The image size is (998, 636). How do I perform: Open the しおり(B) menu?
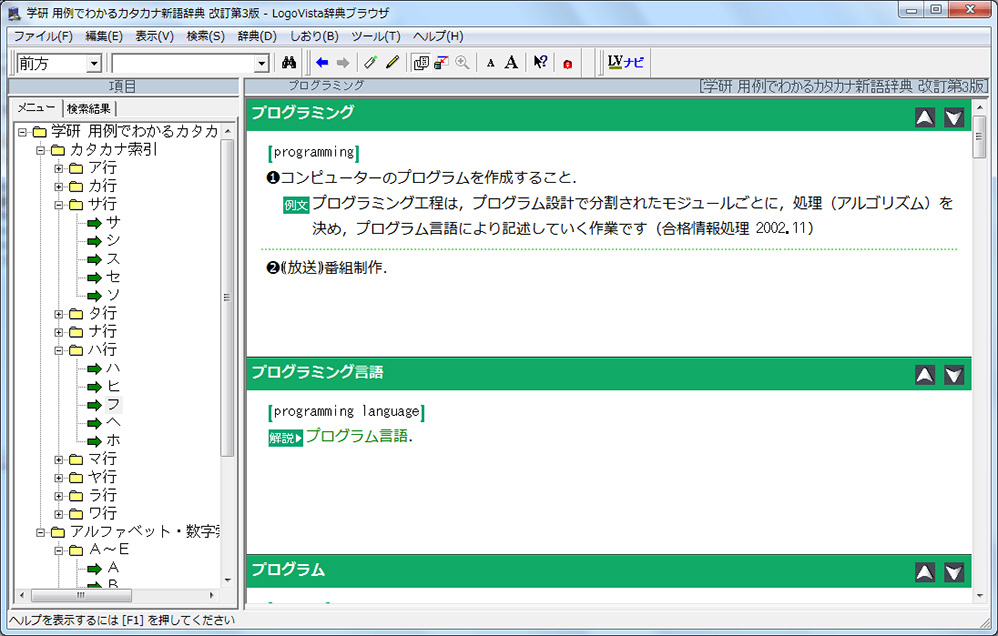point(314,36)
